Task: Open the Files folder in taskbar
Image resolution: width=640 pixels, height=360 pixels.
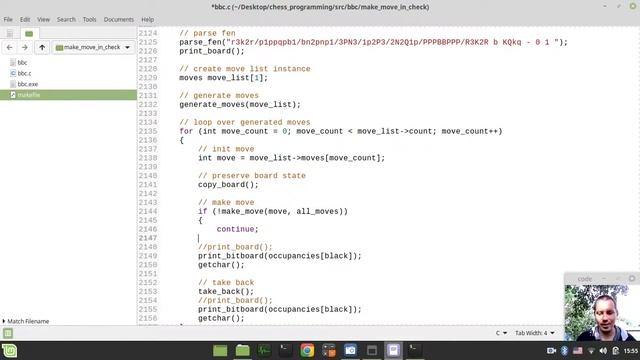Action: (242, 351)
